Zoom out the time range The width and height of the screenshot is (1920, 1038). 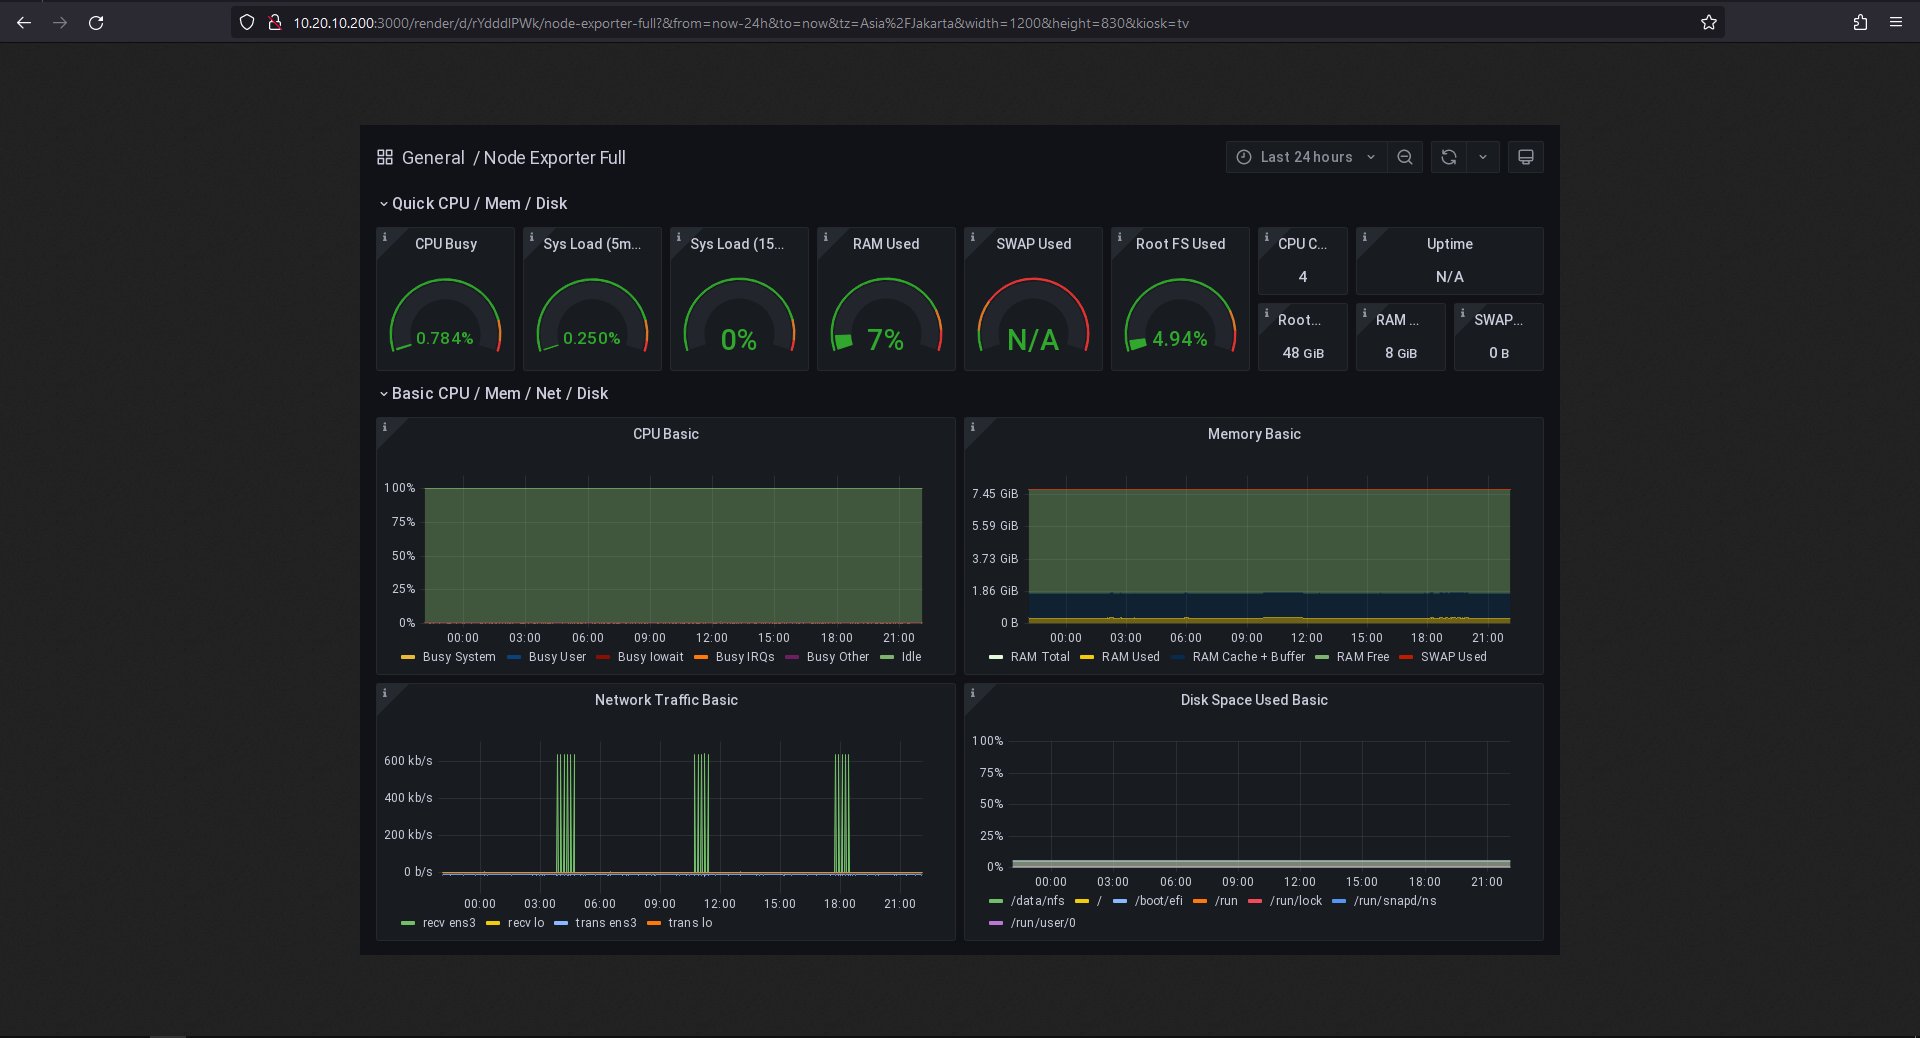(x=1405, y=157)
